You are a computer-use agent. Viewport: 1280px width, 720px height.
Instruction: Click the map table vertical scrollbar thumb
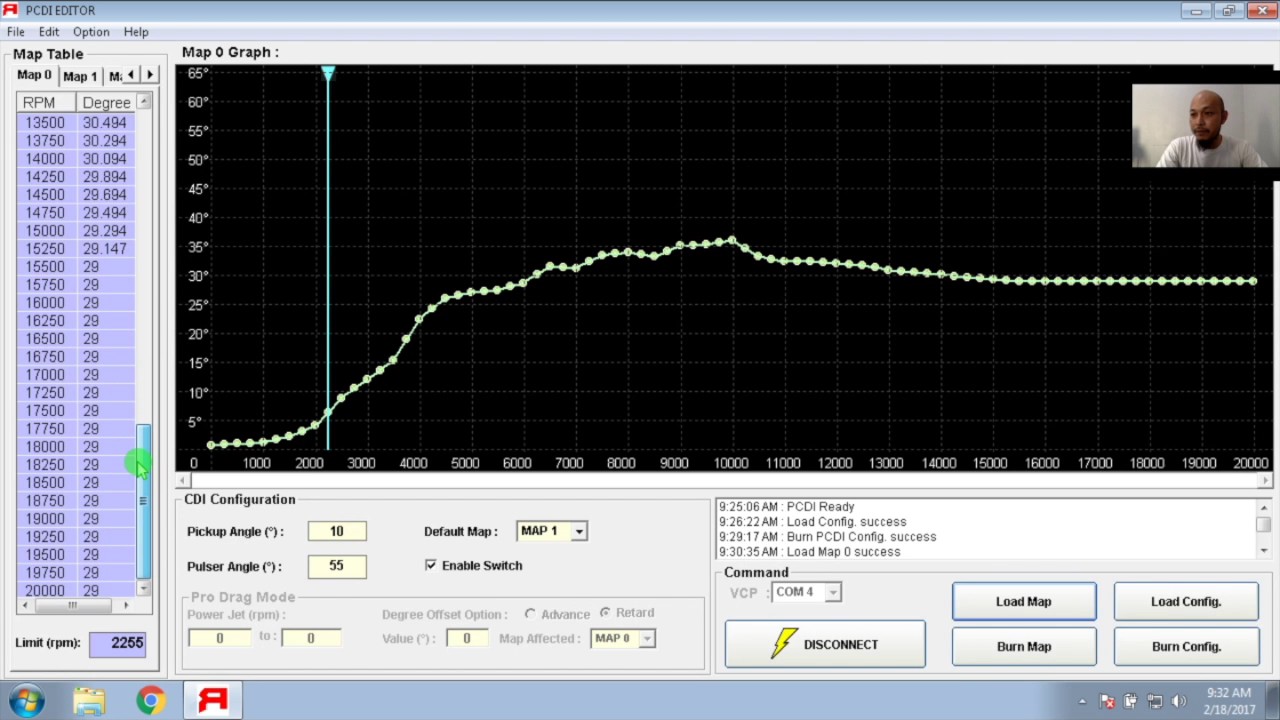tap(144, 500)
